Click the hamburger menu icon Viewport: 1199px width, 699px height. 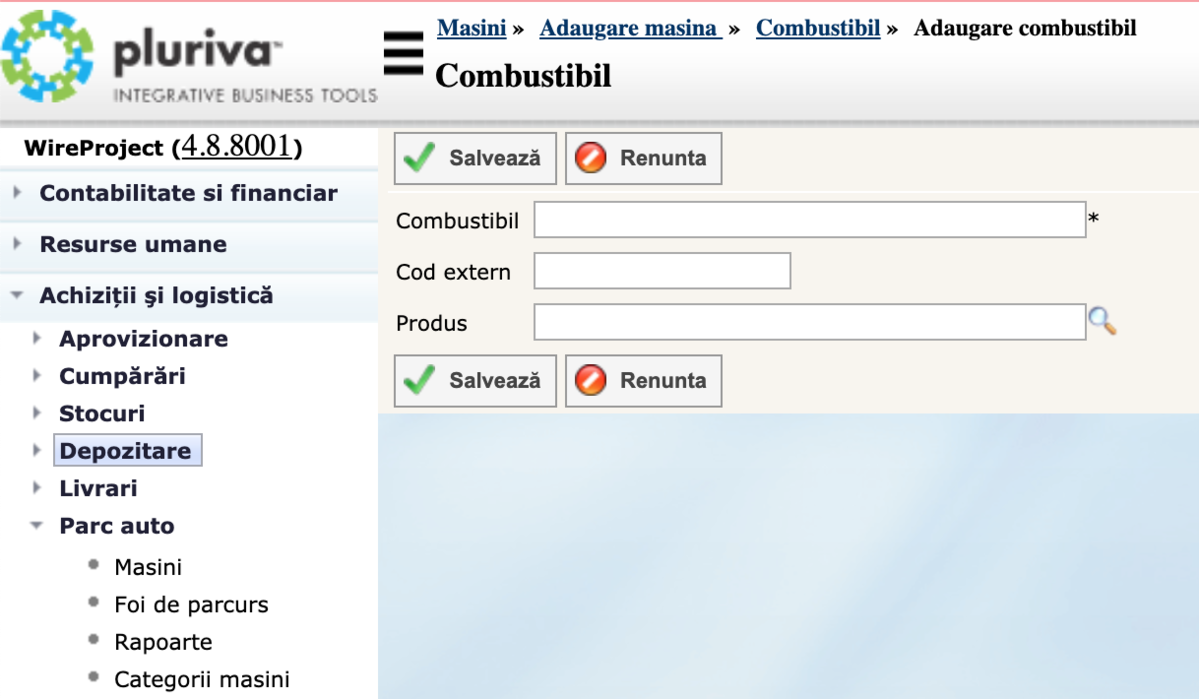[403, 53]
